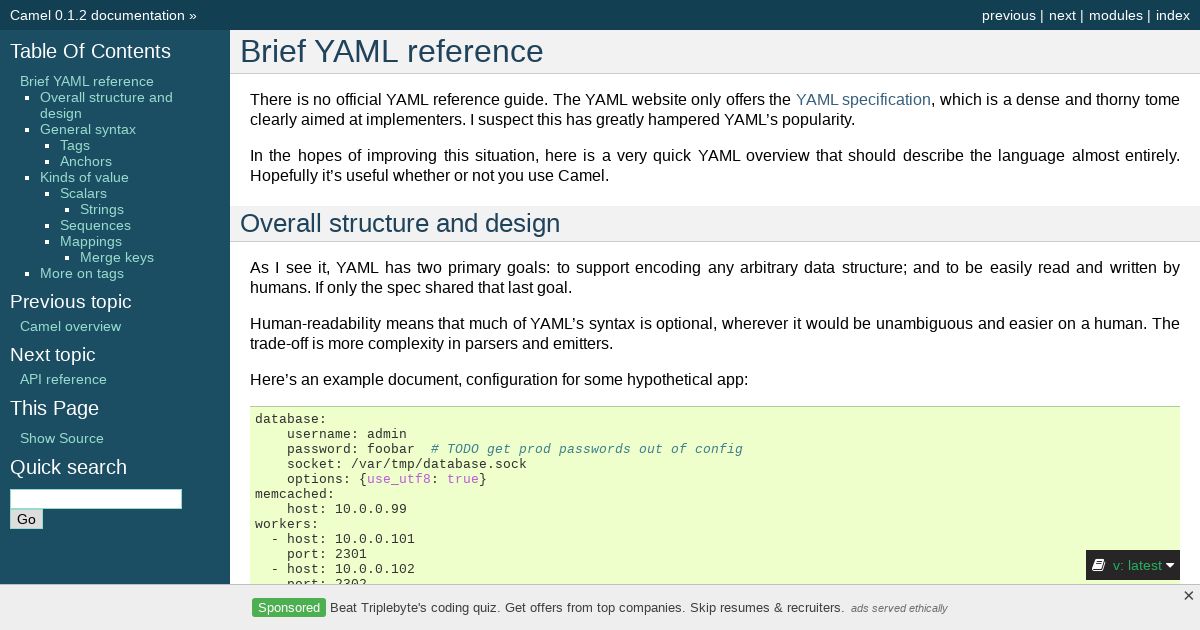Click the Overall structure and design heading
The height and width of the screenshot is (630, 1200).
coord(400,223)
